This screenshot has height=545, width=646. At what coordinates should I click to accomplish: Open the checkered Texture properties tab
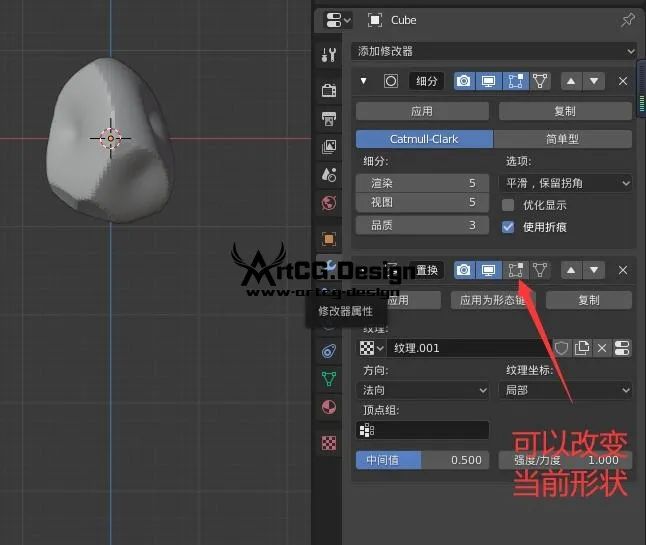(x=329, y=443)
